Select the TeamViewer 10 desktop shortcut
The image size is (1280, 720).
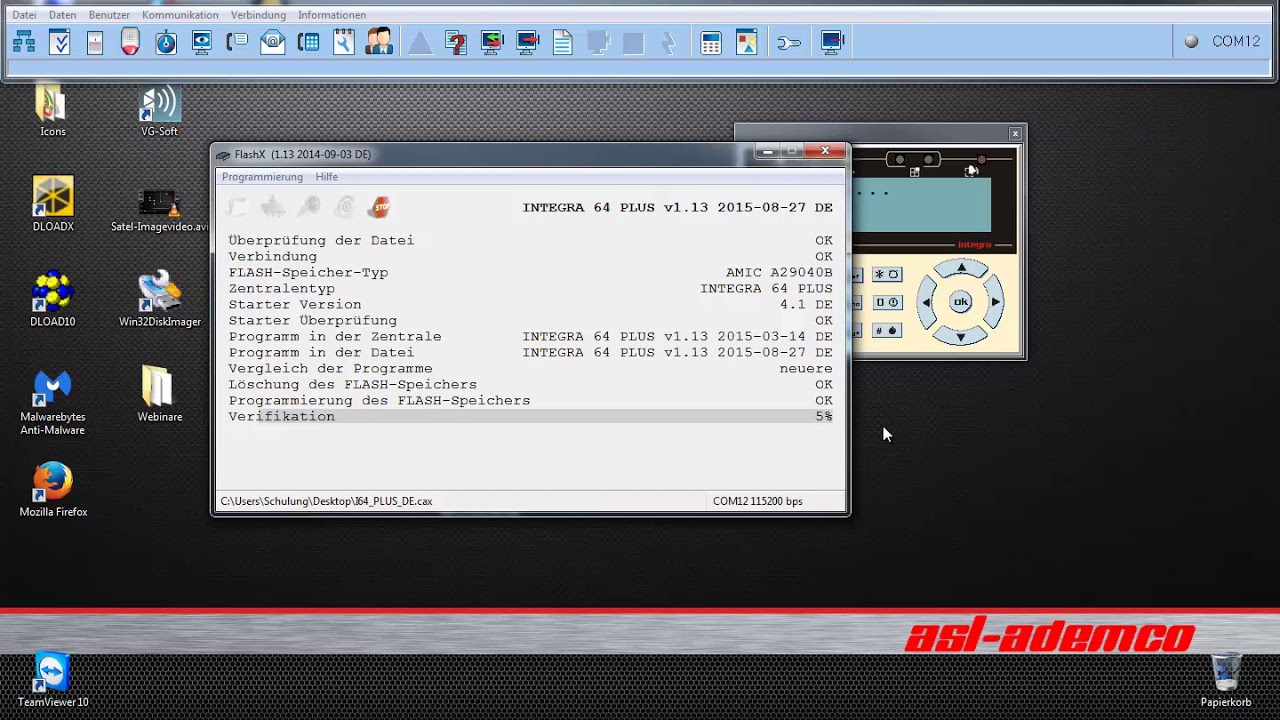click(53, 680)
